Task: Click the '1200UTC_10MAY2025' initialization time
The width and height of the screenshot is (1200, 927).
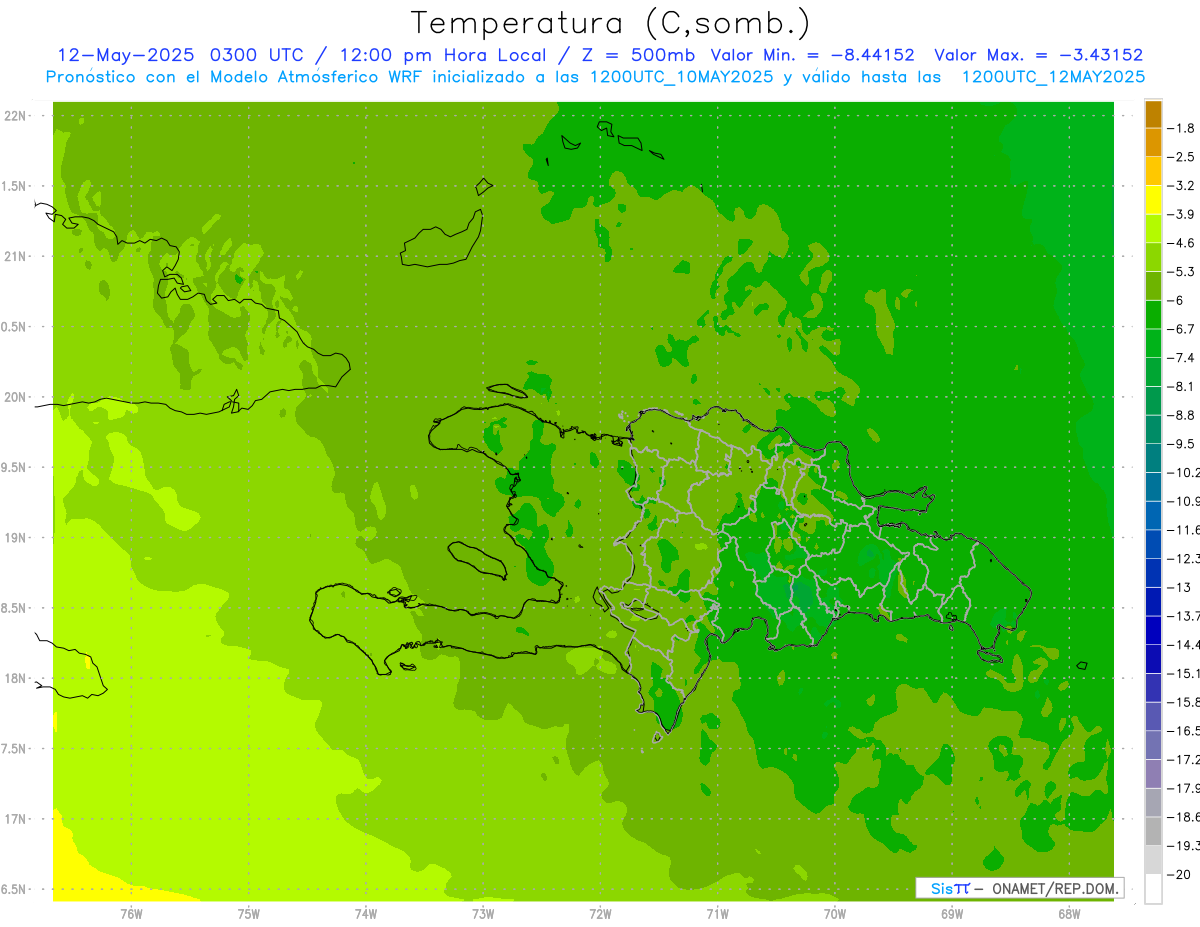Action: tap(681, 77)
